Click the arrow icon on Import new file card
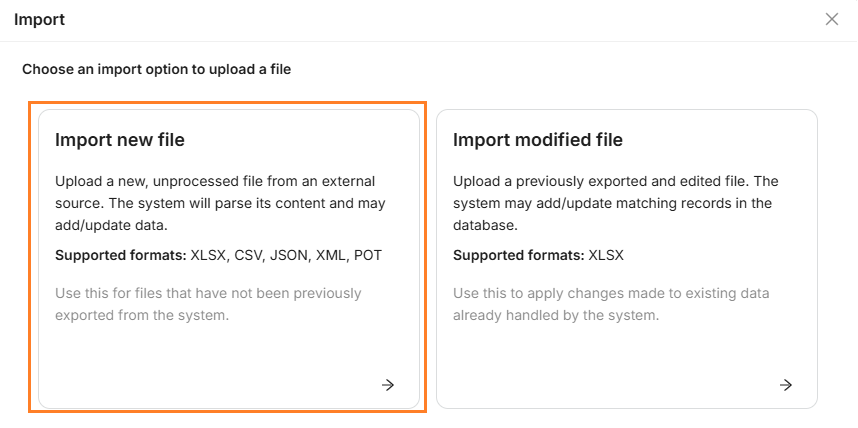This screenshot has width=858, height=428. pyautogui.click(x=388, y=384)
